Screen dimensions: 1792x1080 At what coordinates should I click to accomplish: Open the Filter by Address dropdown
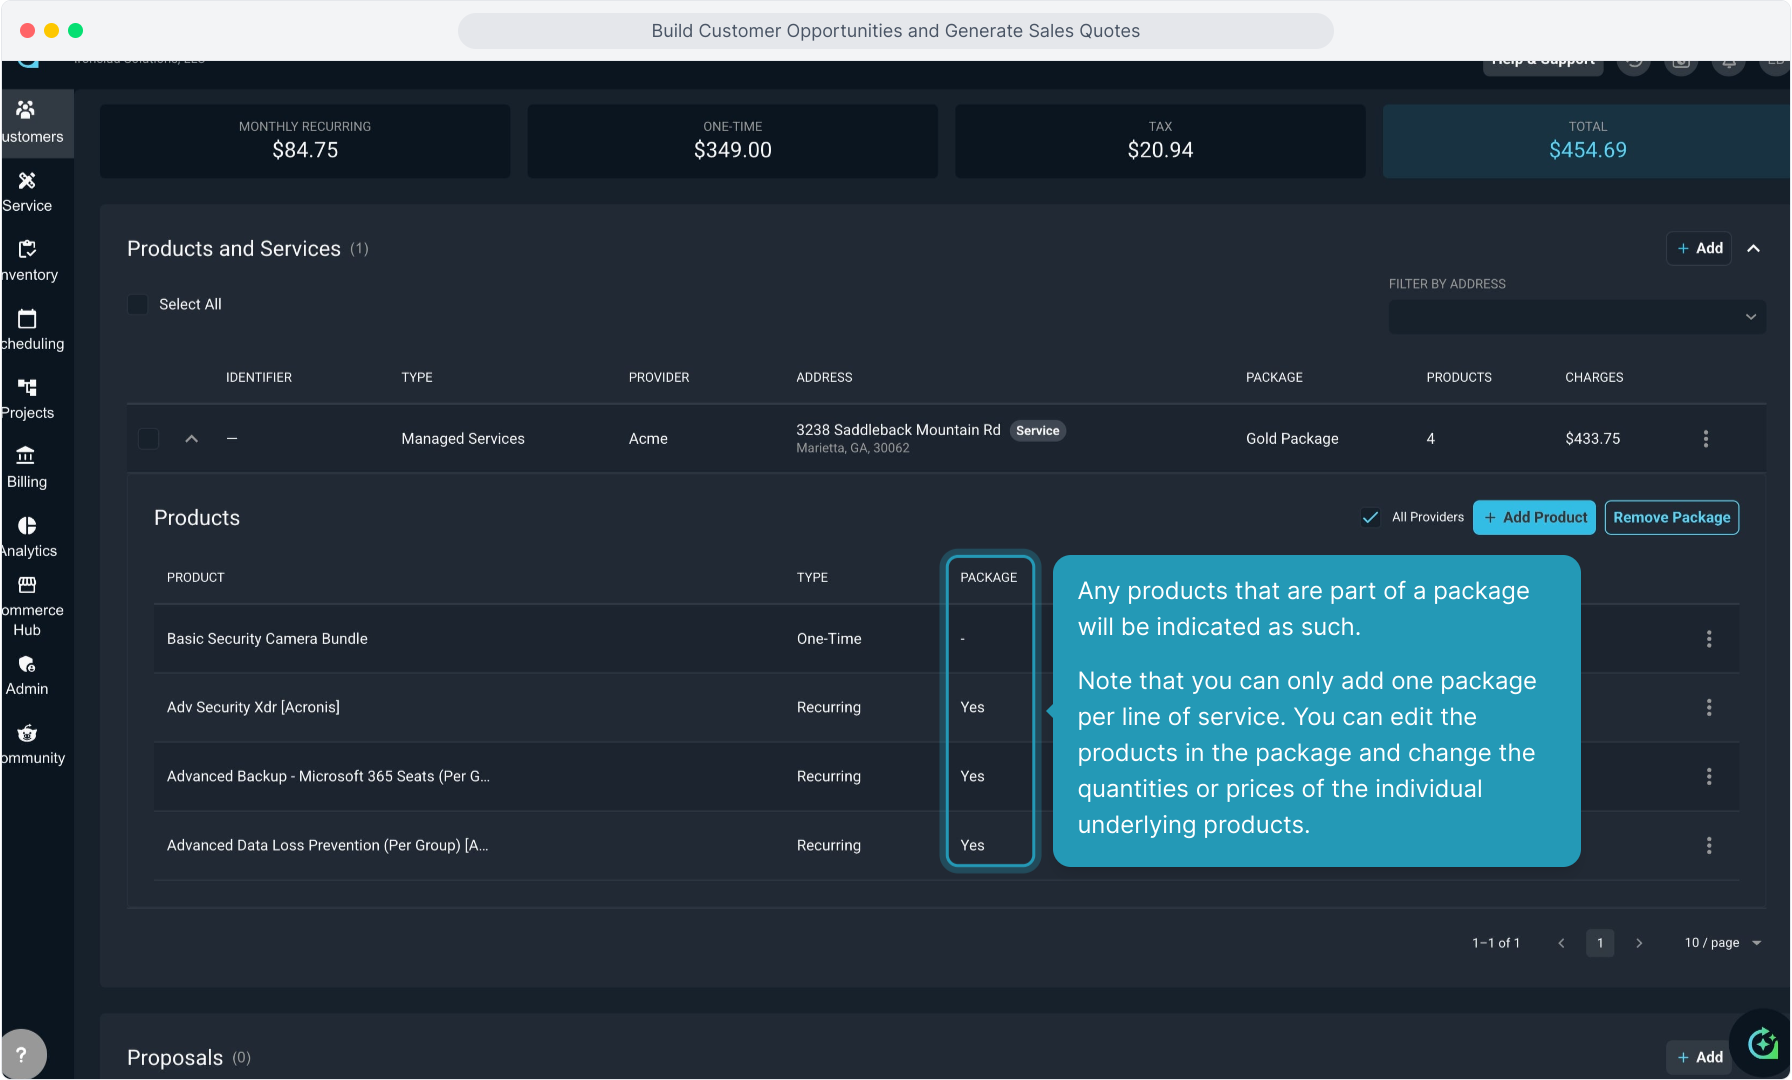(1576, 317)
